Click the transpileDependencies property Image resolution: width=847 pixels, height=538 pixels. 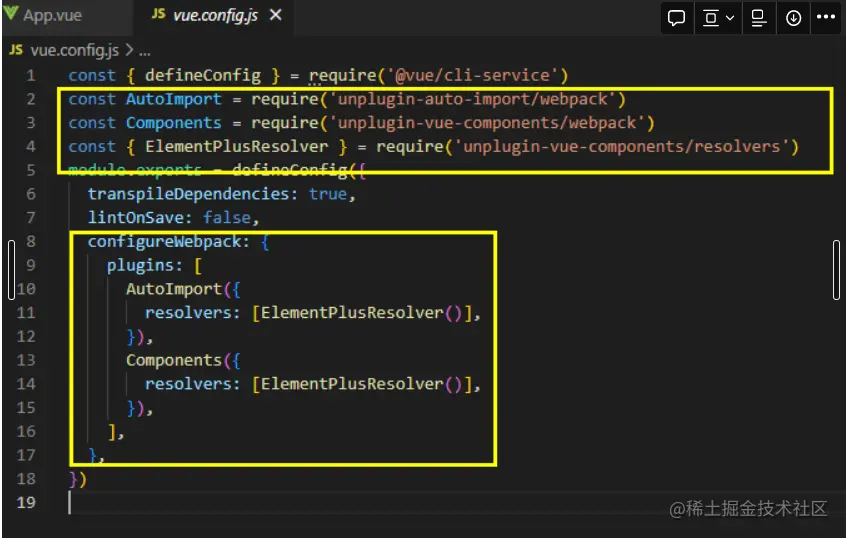189,194
